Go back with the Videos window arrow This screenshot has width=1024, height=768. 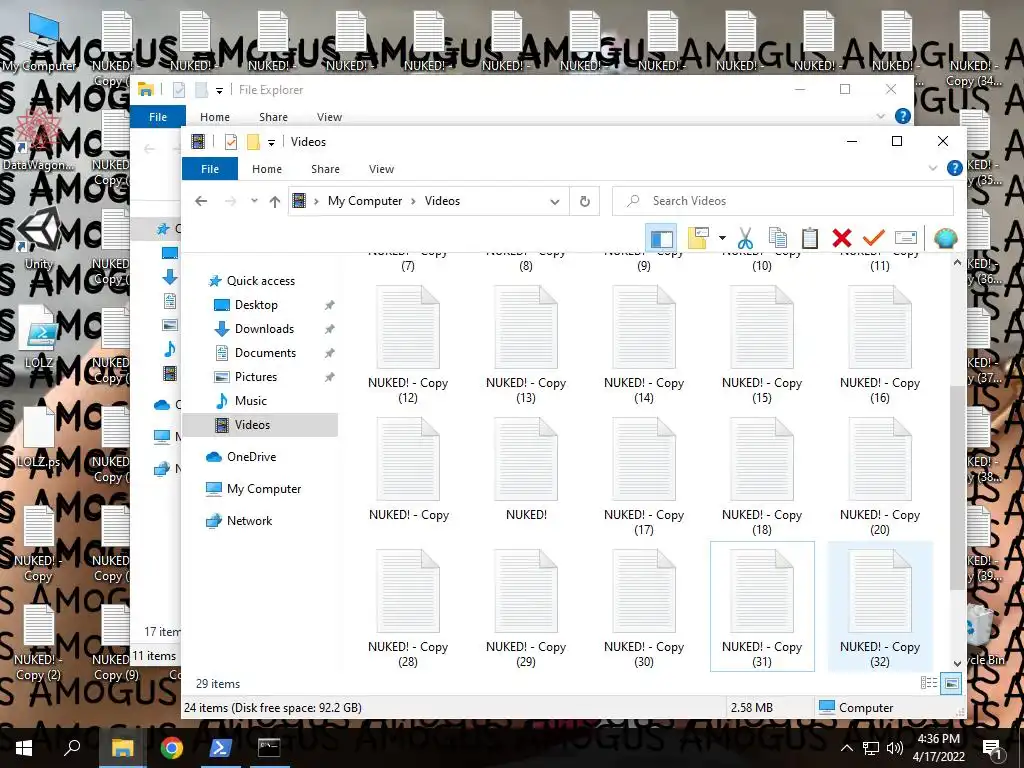click(201, 201)
